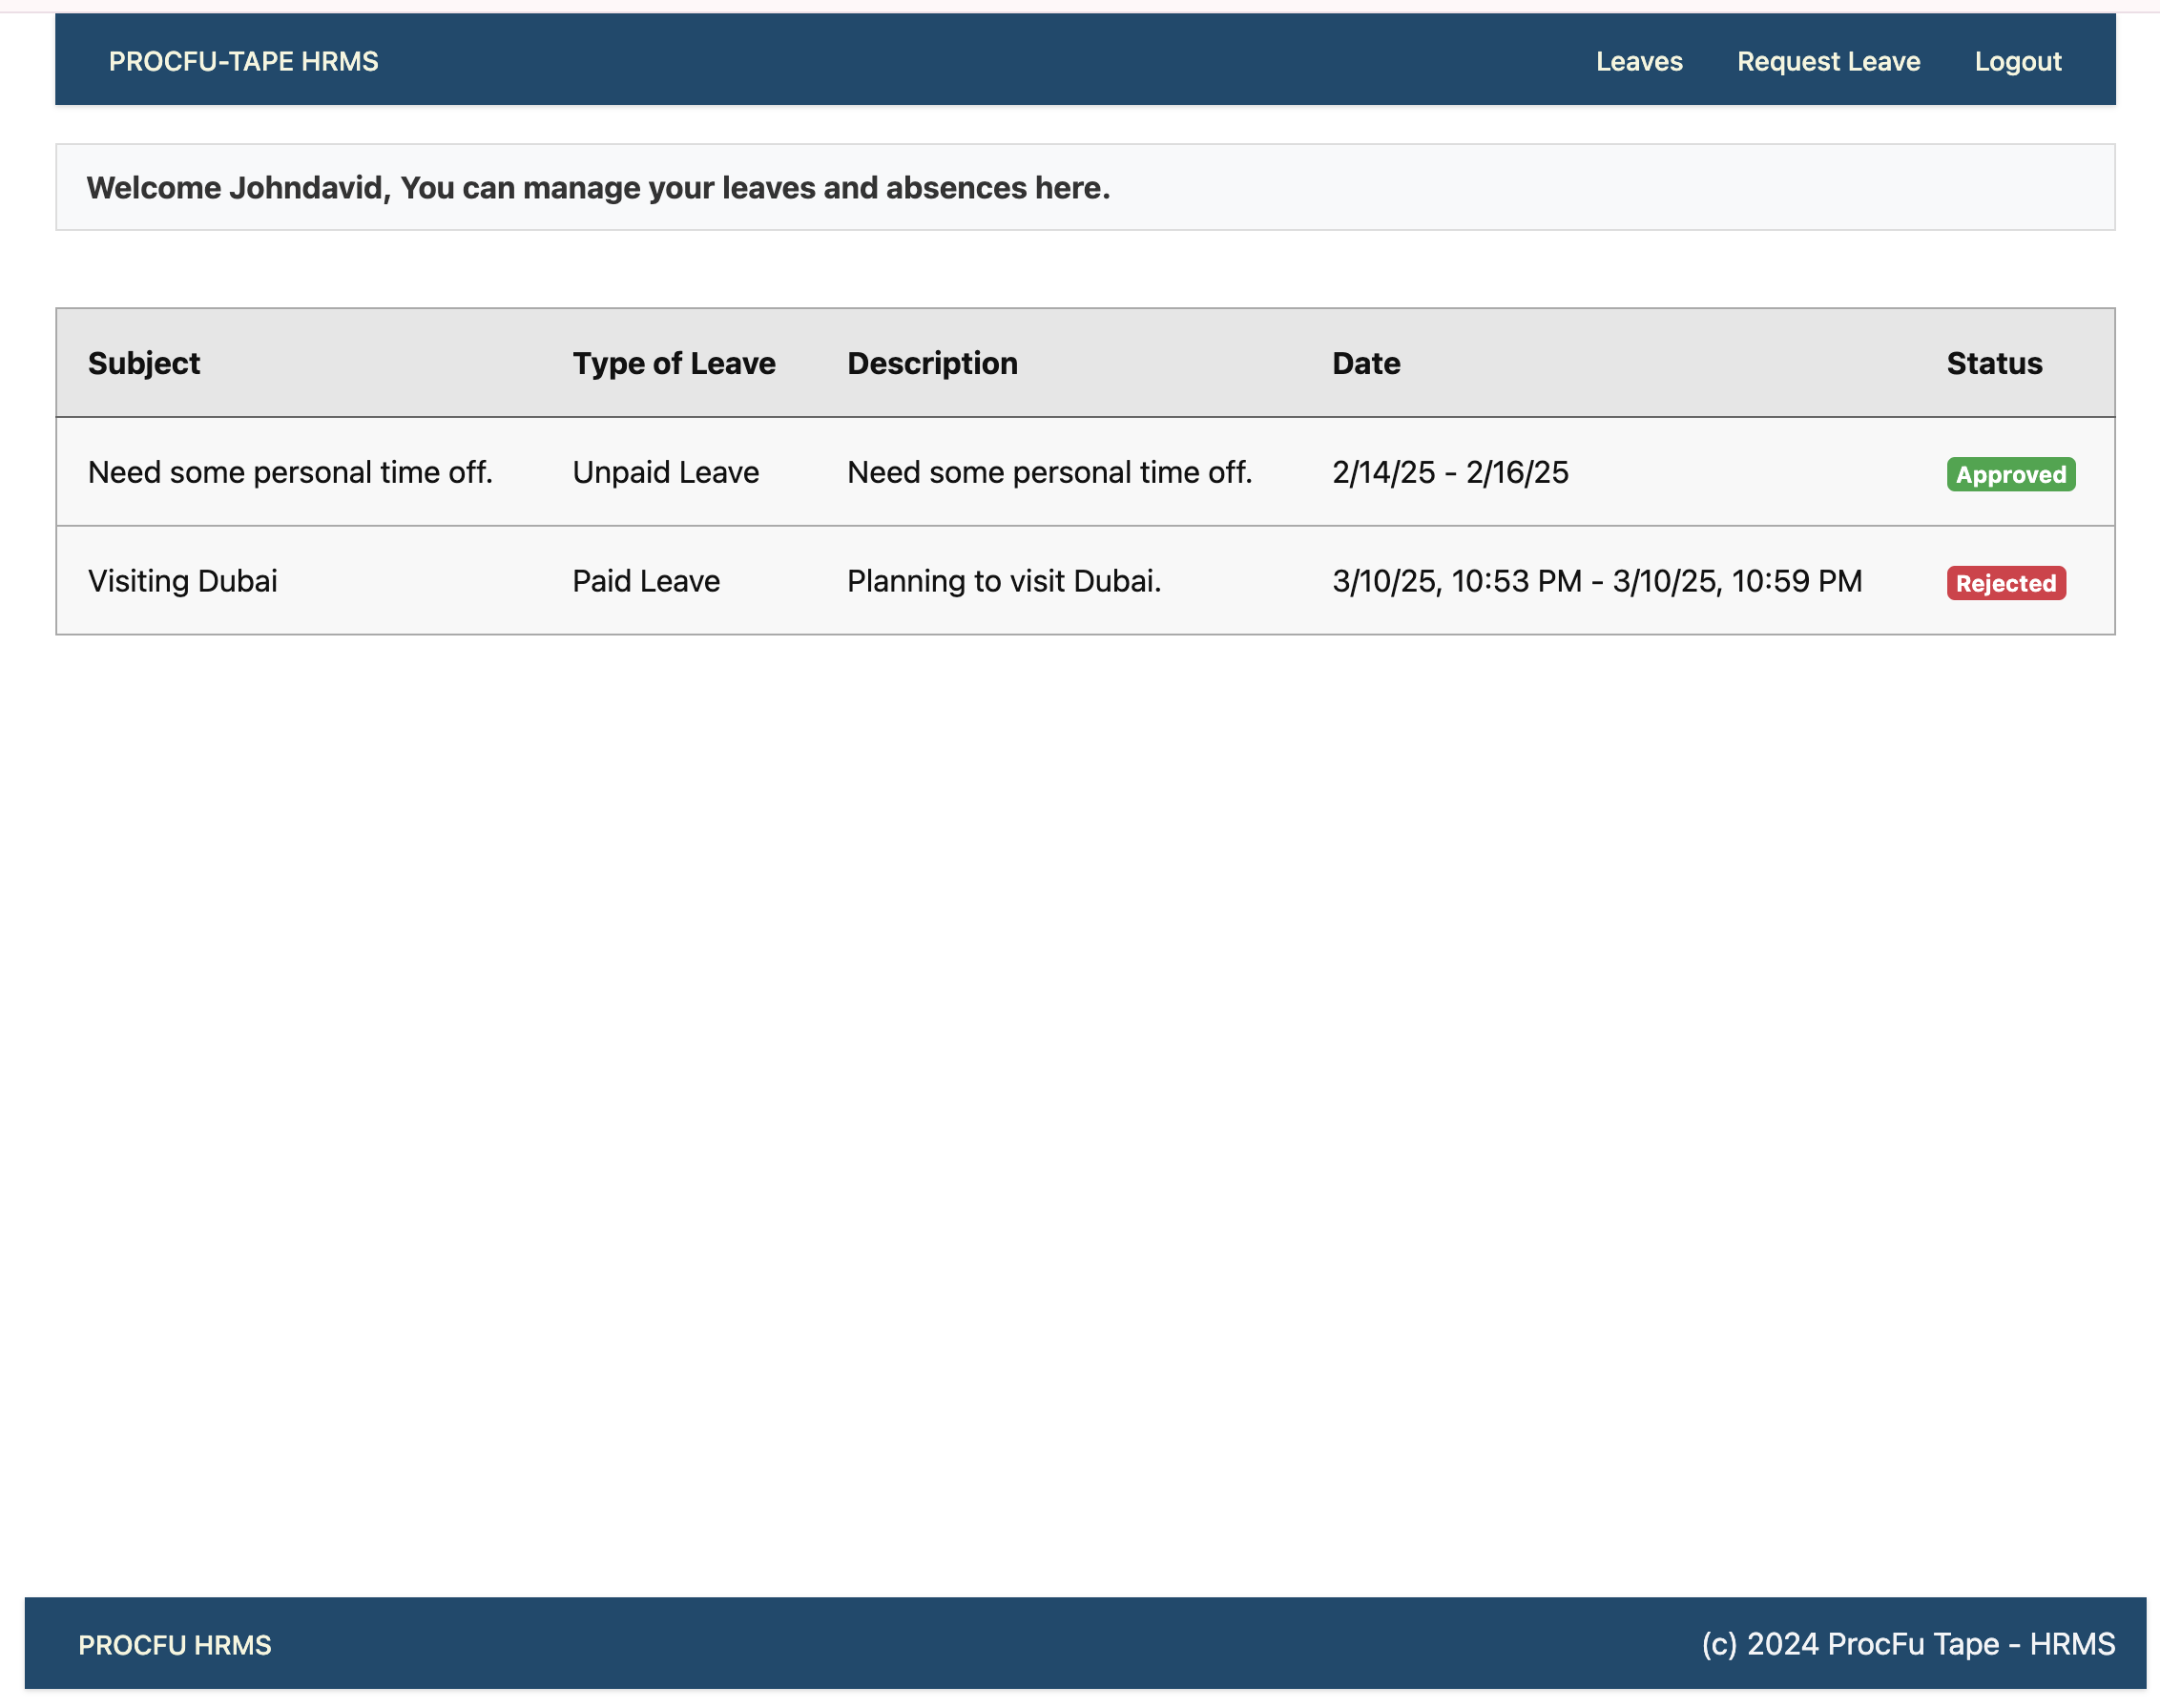Click Request Leave in navbar
The height and width of the screenshot is (1708, 2160).
coord(1827,61)
